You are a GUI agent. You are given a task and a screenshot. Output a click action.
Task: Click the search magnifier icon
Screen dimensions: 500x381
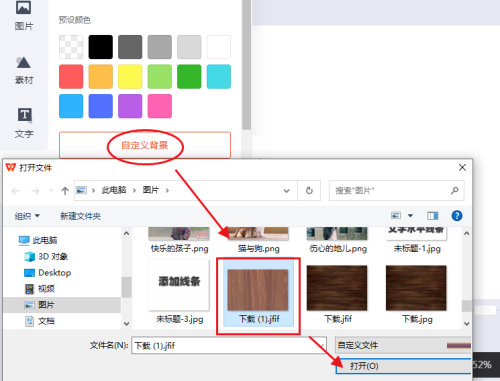click(x=454, y=190)
